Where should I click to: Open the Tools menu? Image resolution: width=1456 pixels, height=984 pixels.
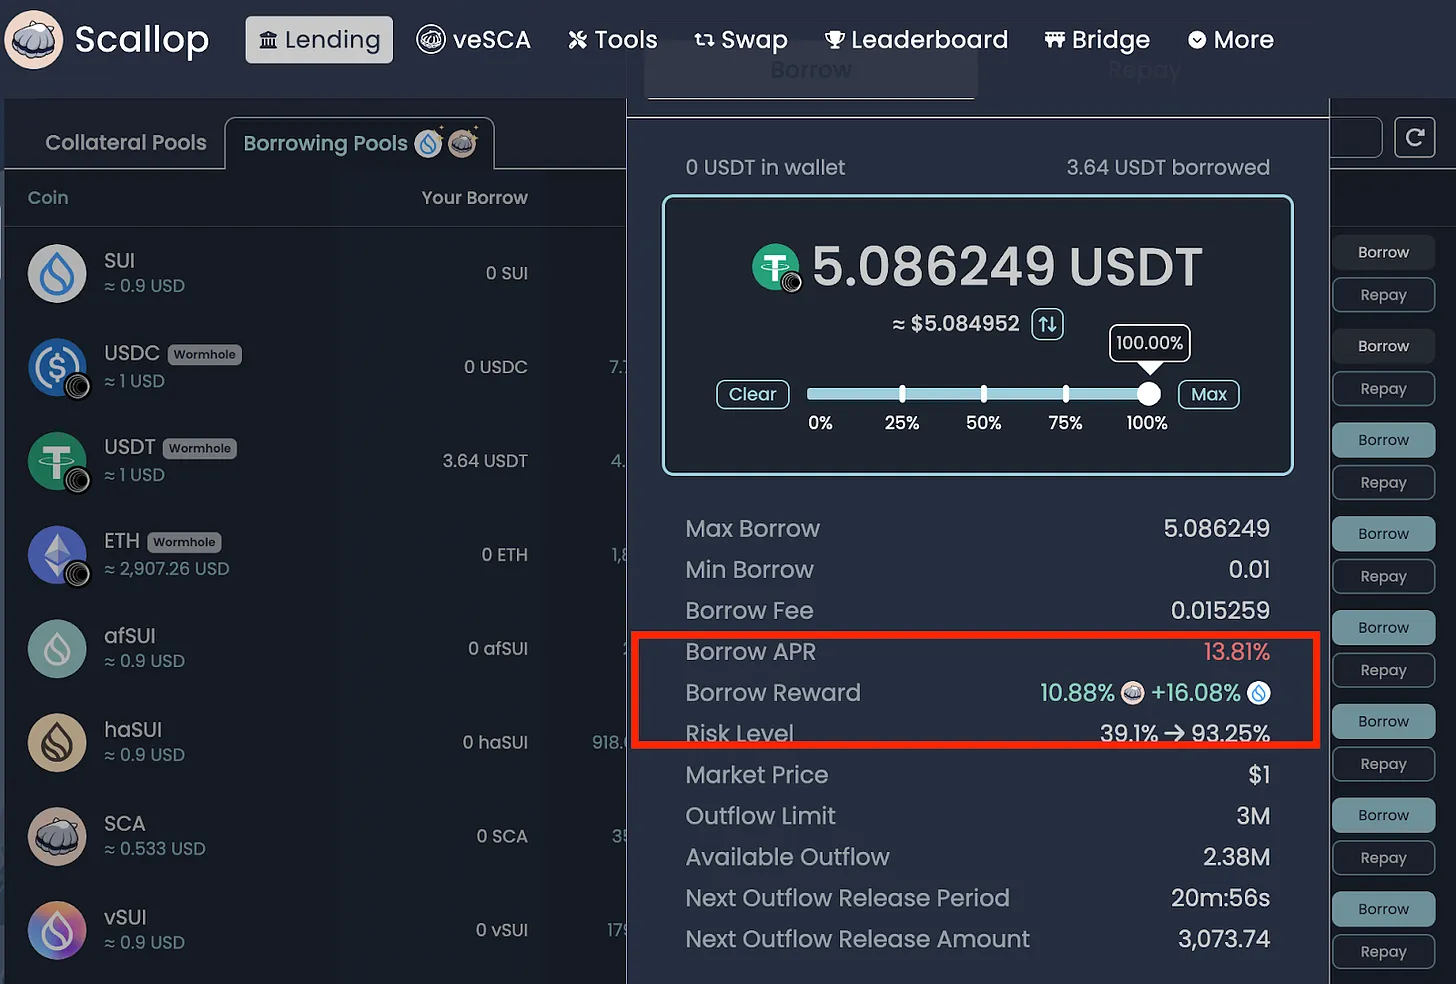613,40
